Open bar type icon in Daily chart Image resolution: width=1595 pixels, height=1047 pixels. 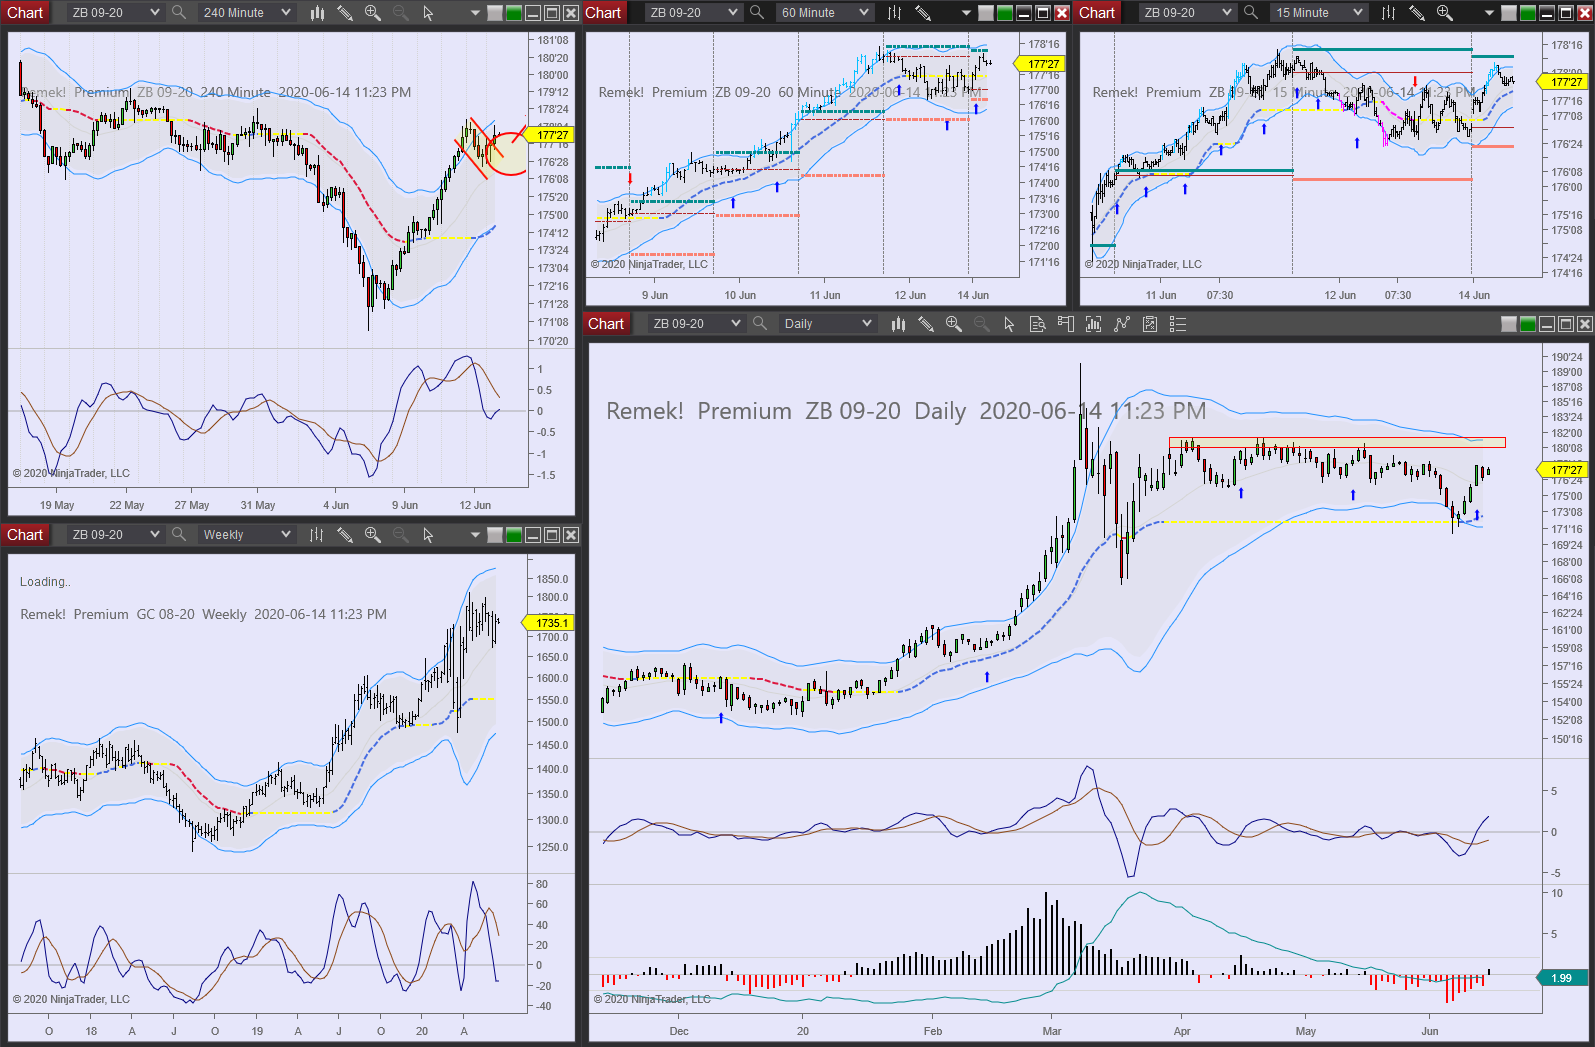coord(898,324)
